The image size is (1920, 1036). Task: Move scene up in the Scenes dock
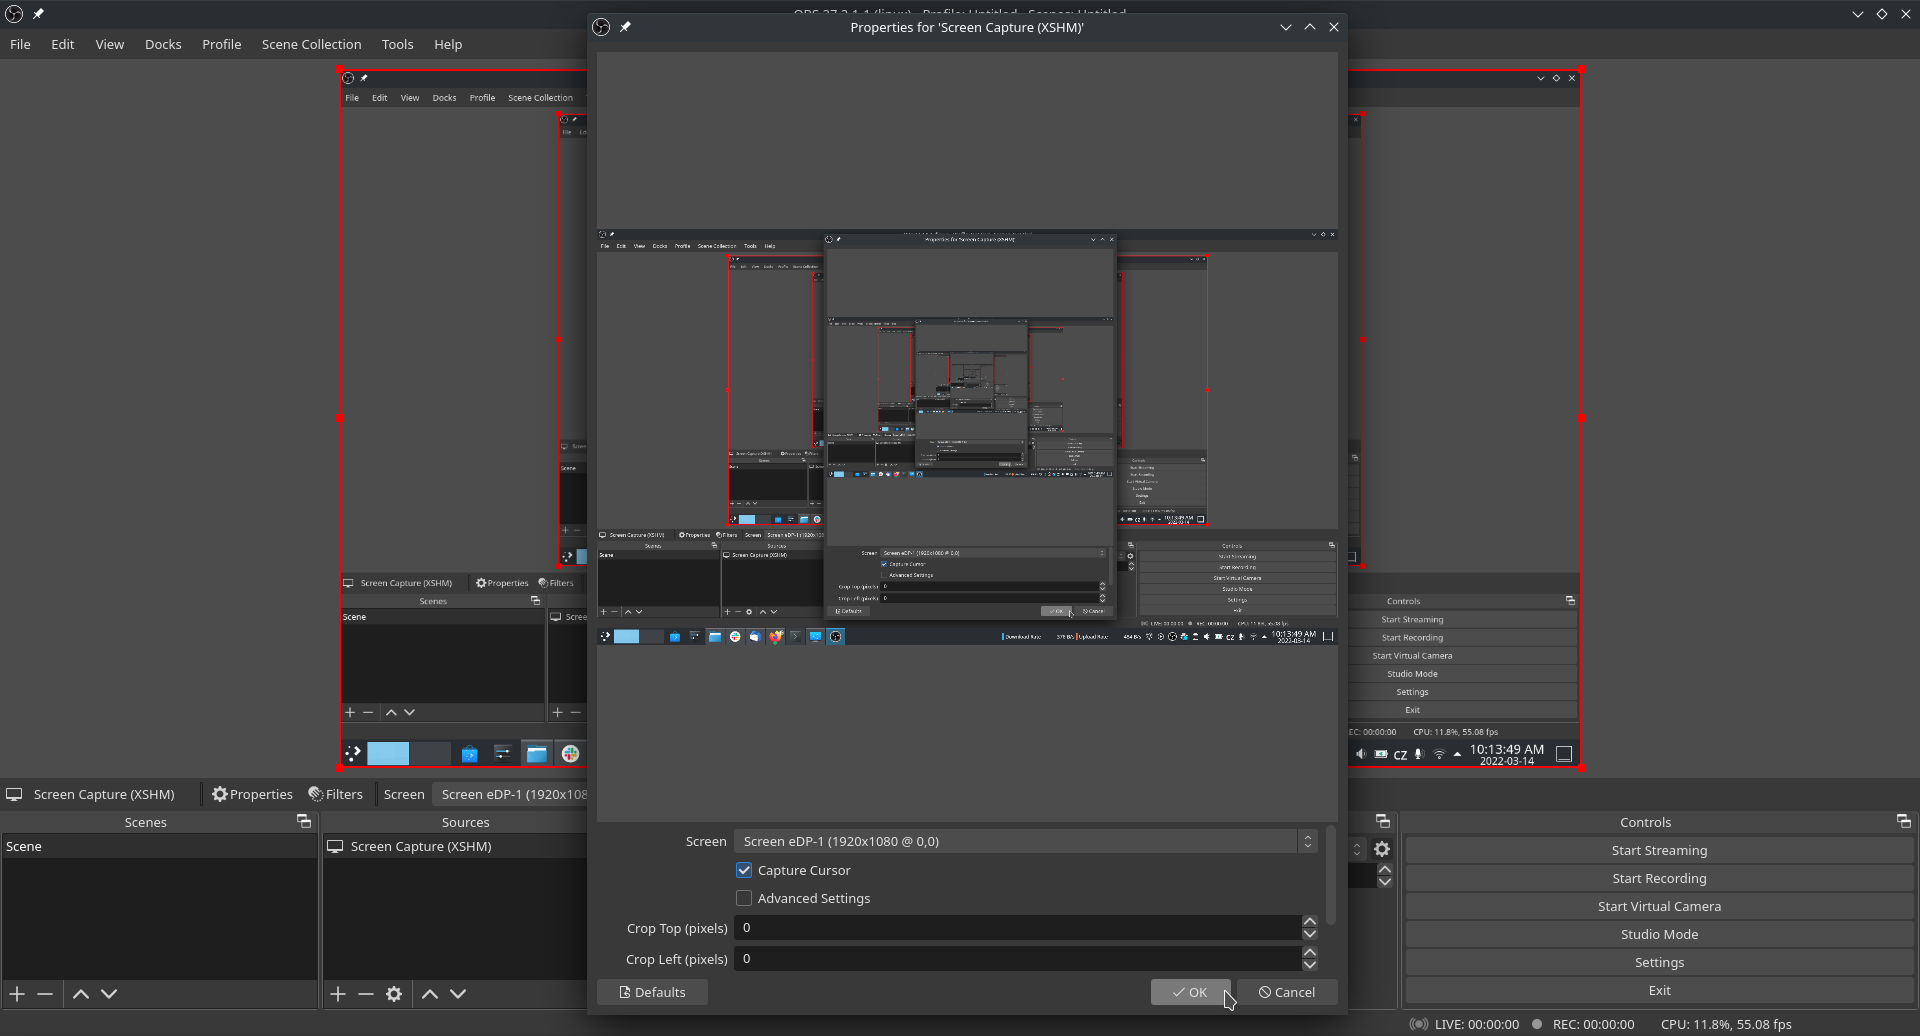81,994
